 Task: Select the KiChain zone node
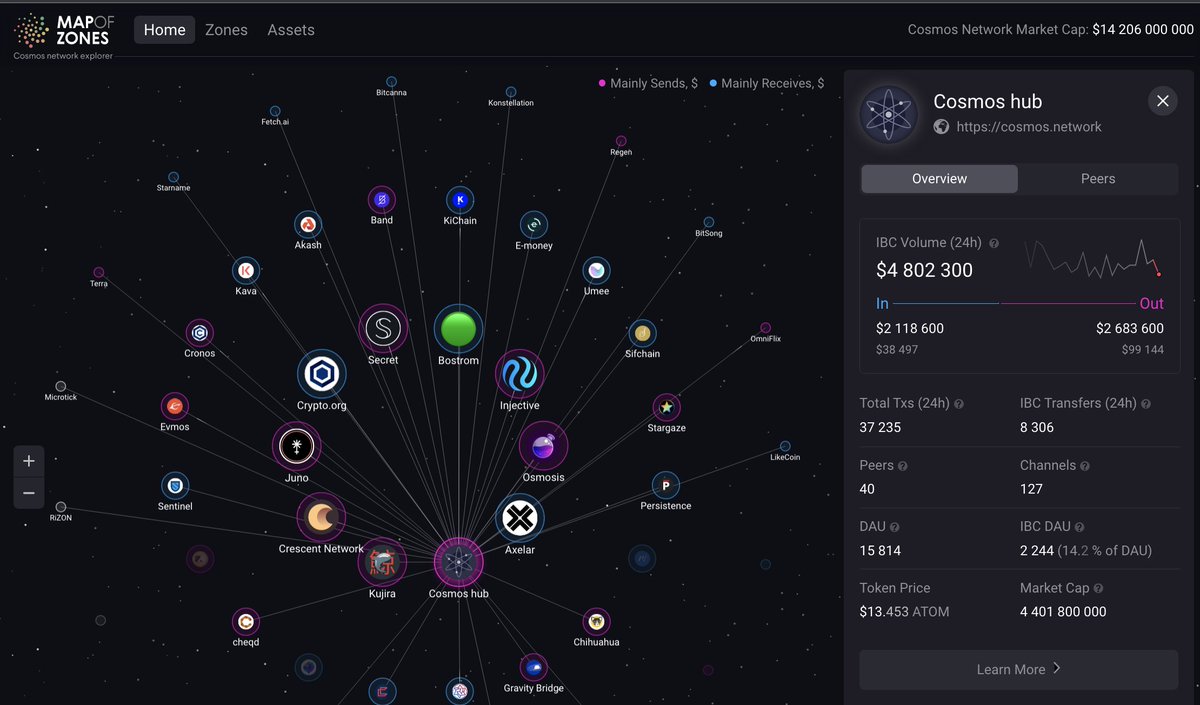460,200
